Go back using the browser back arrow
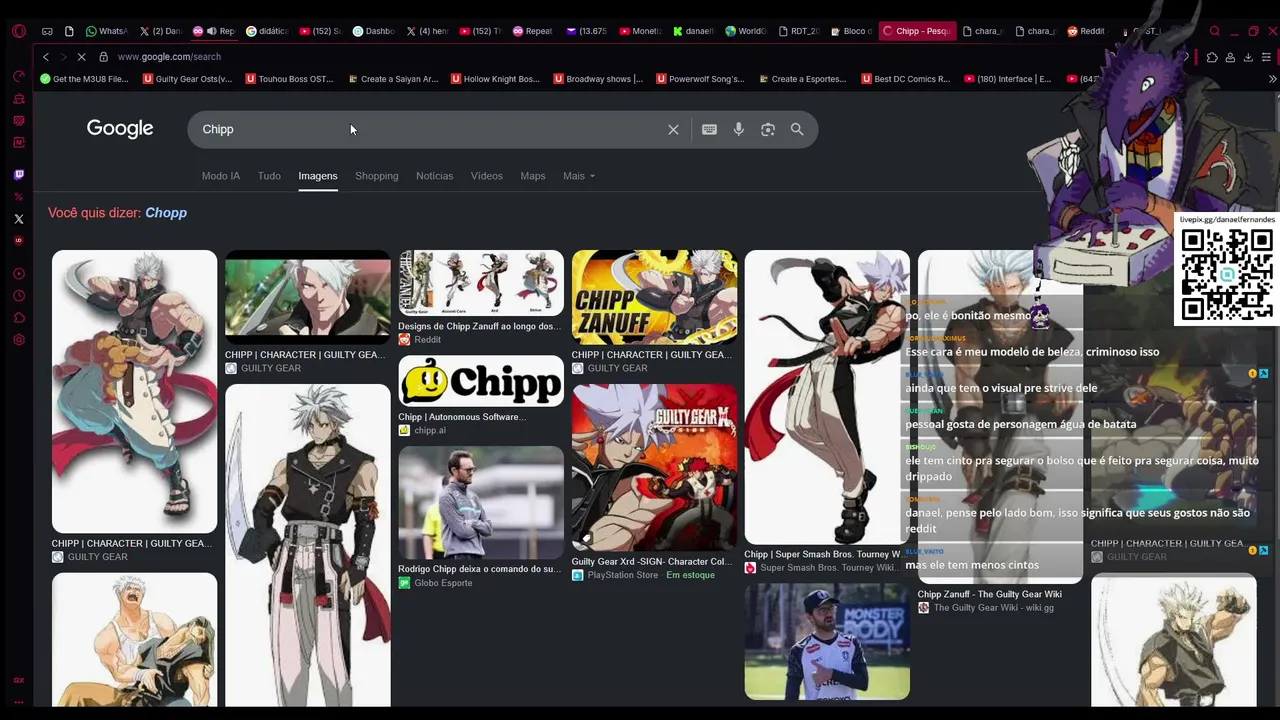Image resolution: width=1280 pixels, height=720 pixels. (46, 57)
